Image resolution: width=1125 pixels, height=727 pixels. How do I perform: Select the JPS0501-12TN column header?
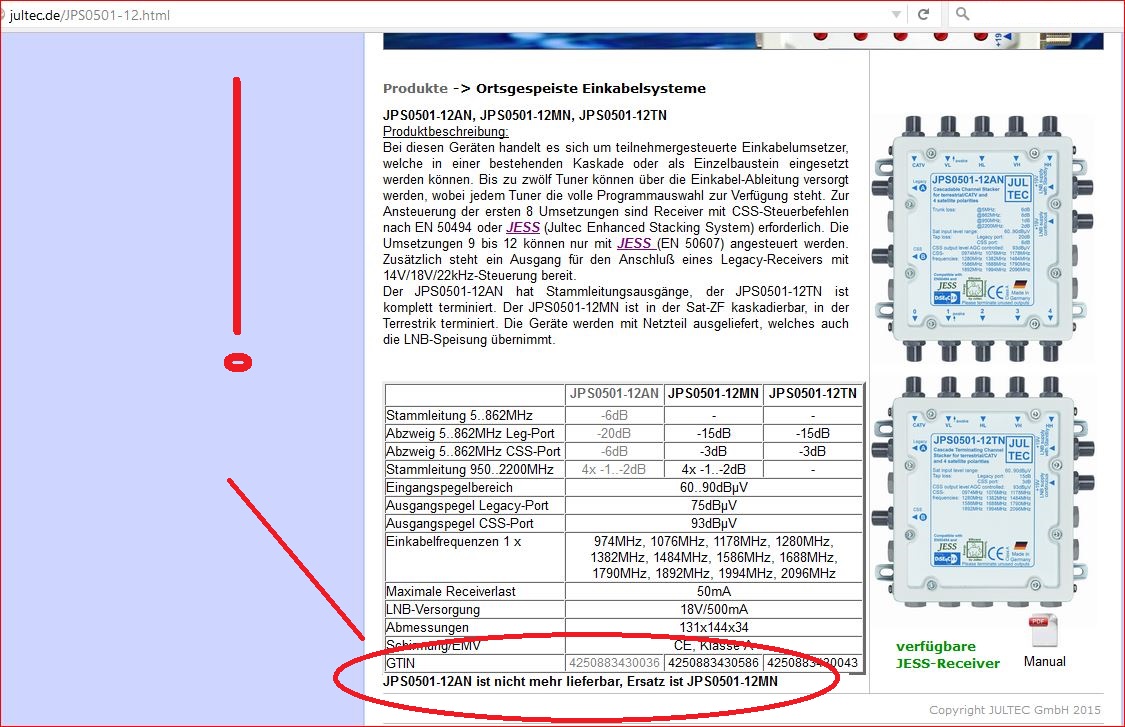point(813,394)
